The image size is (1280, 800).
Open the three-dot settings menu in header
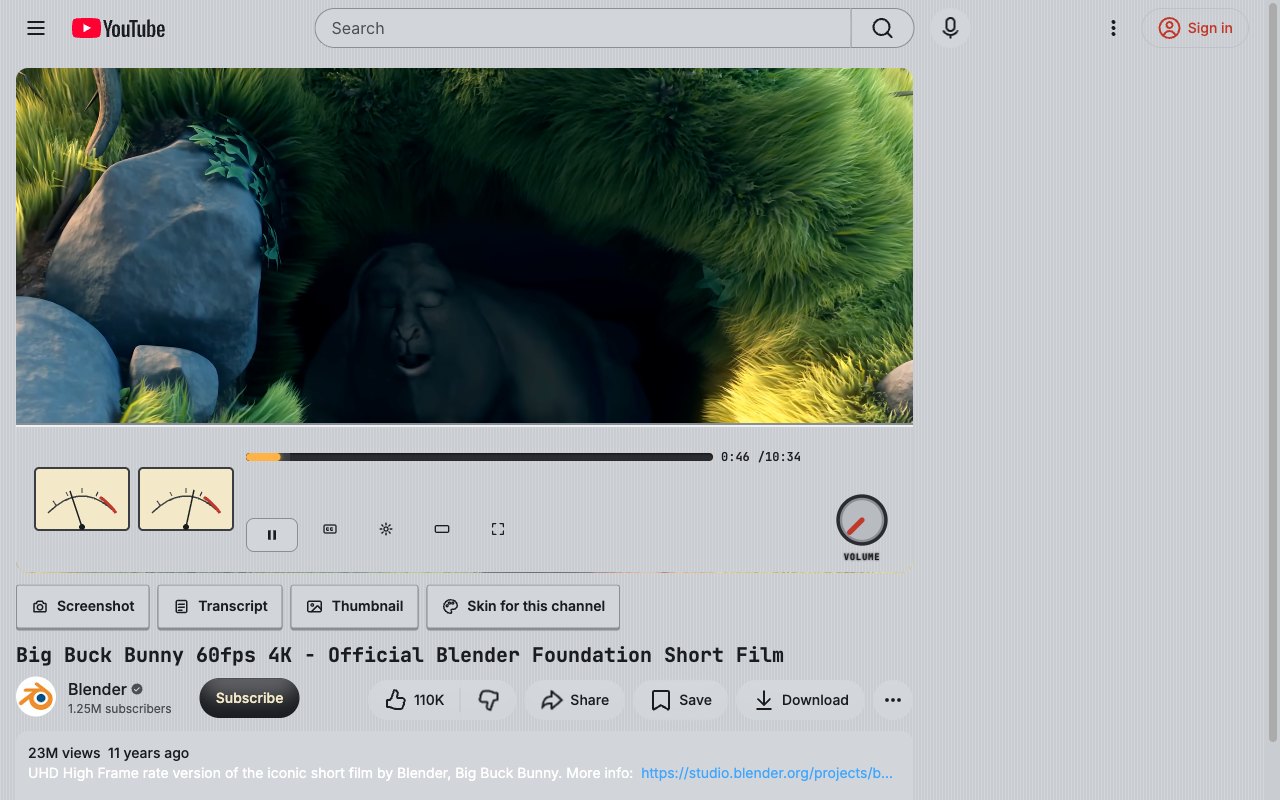pyautogui.click(x=1113, y=28)
